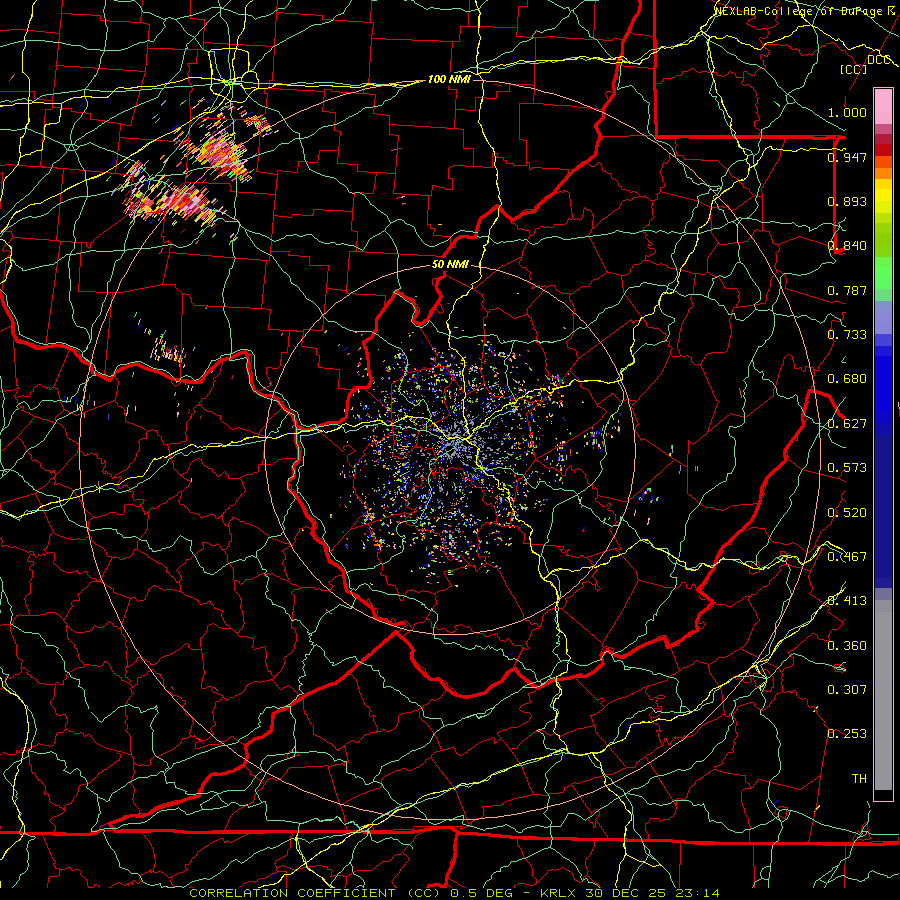
Task: Click the 0.253 legend value
Action: point(847,734)
